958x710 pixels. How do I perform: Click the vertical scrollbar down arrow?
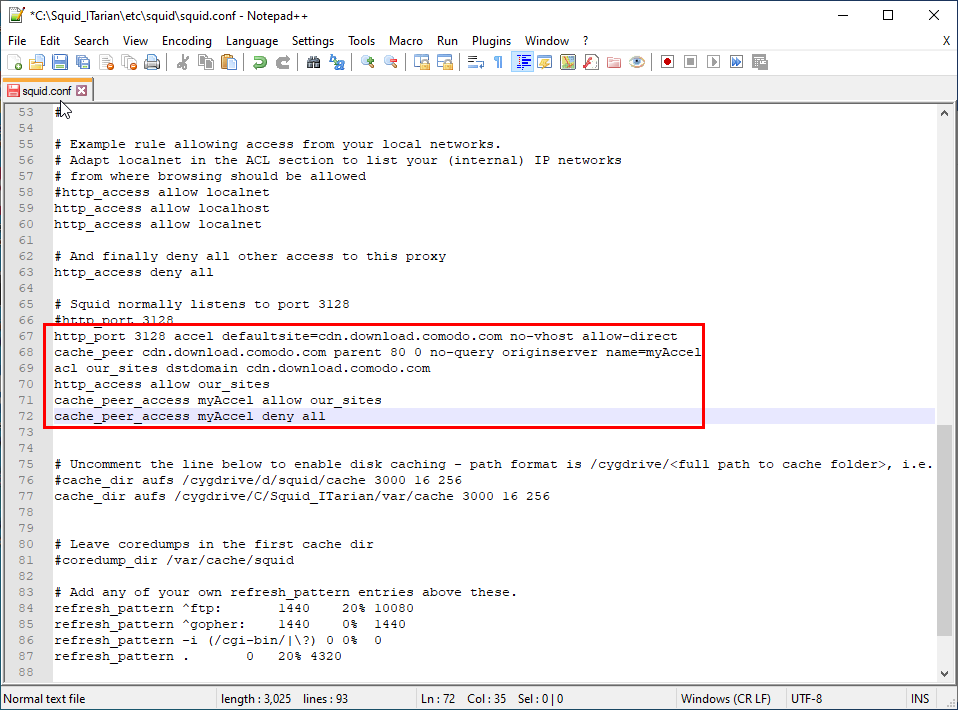pos(945,674)
